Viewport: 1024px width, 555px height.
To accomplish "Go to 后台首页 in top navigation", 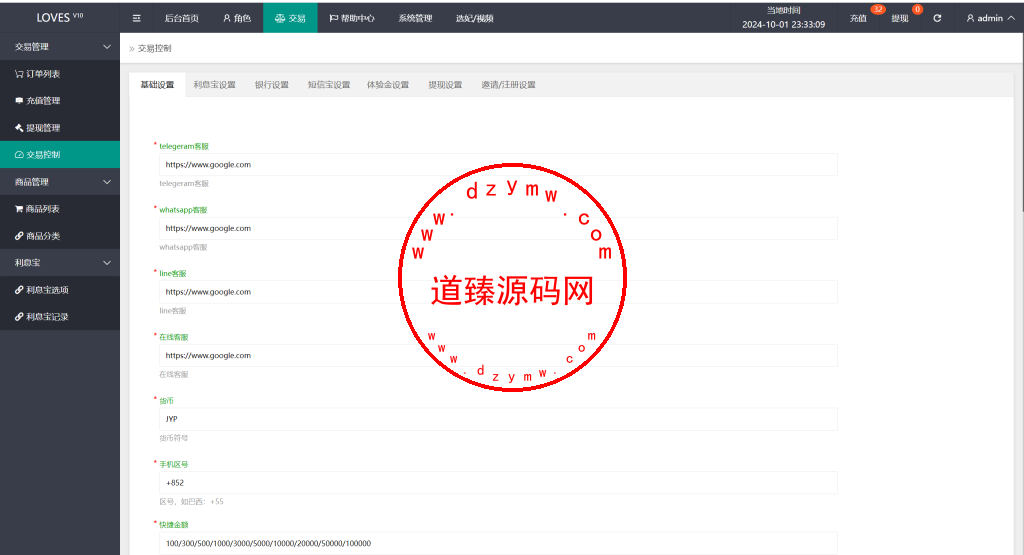I will (x=182, y=18).
